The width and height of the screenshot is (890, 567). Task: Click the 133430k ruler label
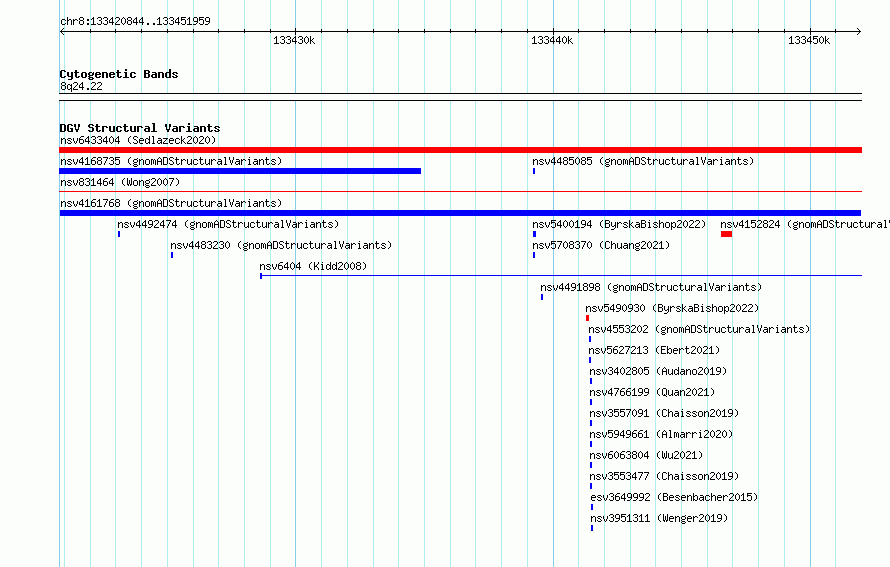[x=294, y=40]
